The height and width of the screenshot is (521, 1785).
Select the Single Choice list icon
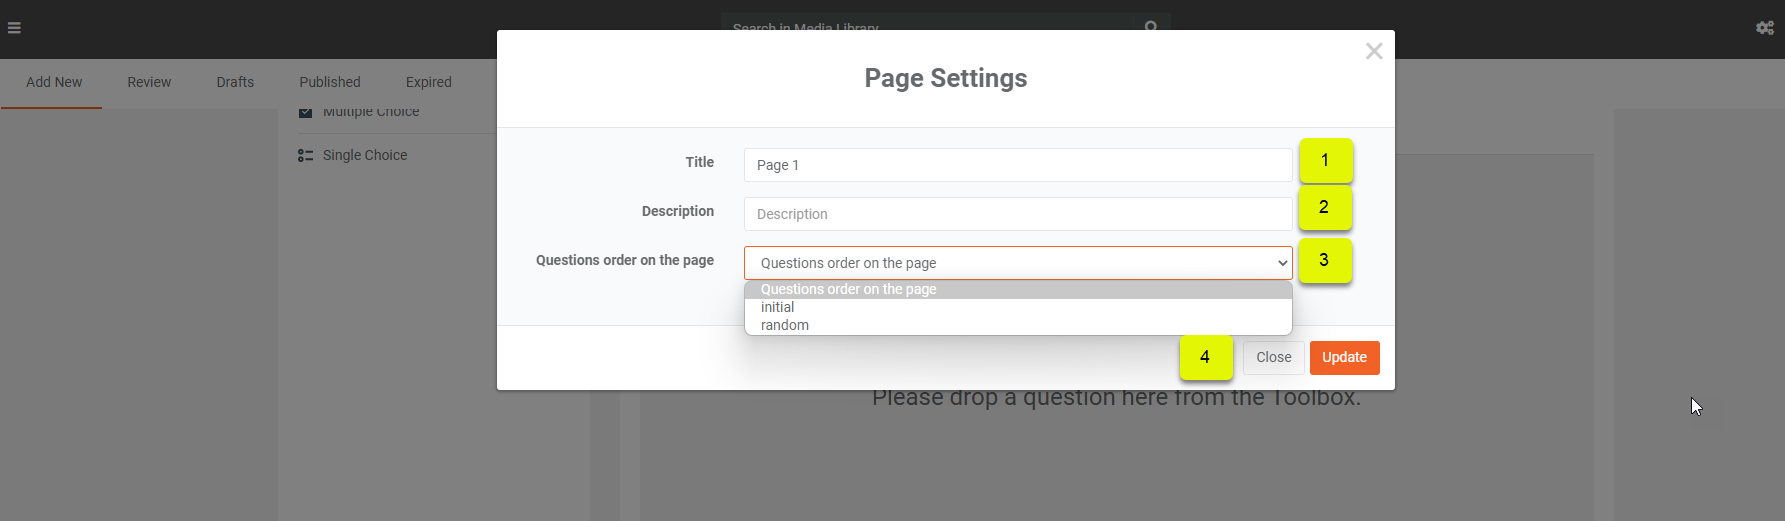306,156
